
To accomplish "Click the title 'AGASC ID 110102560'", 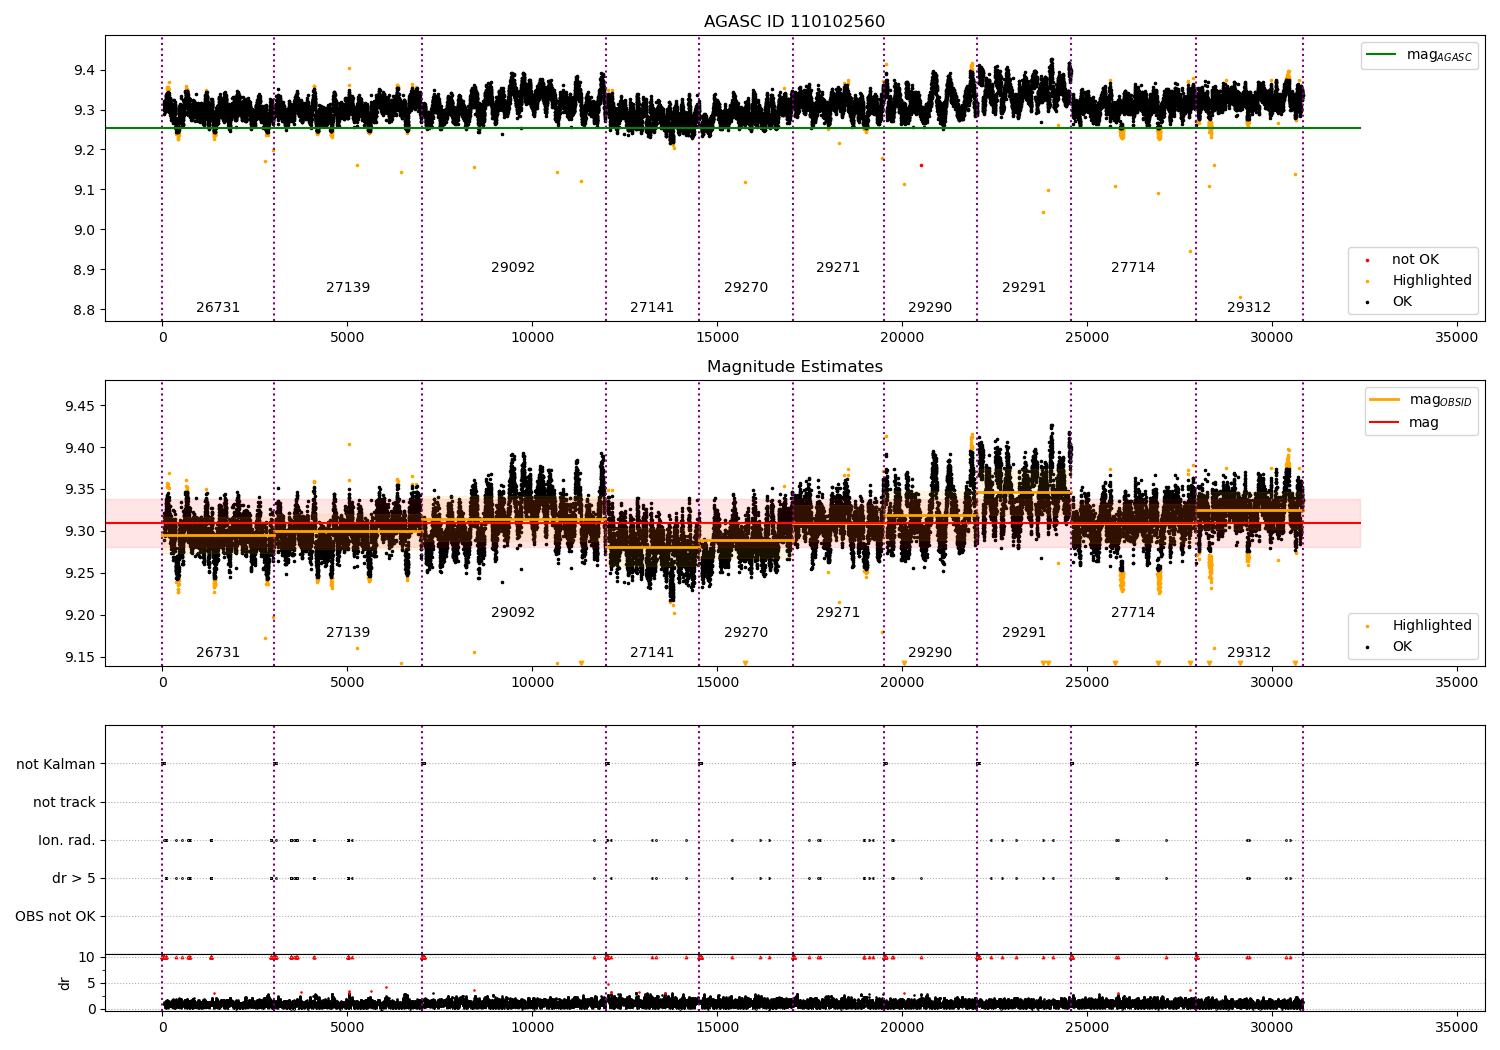I will pyautogui.click(x=794, y=22).
